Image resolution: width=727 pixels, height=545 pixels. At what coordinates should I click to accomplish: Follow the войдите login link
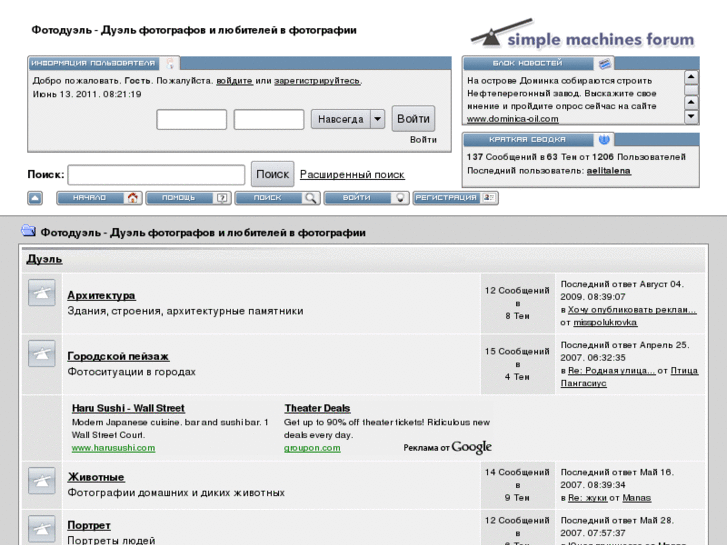pos(235,81)
